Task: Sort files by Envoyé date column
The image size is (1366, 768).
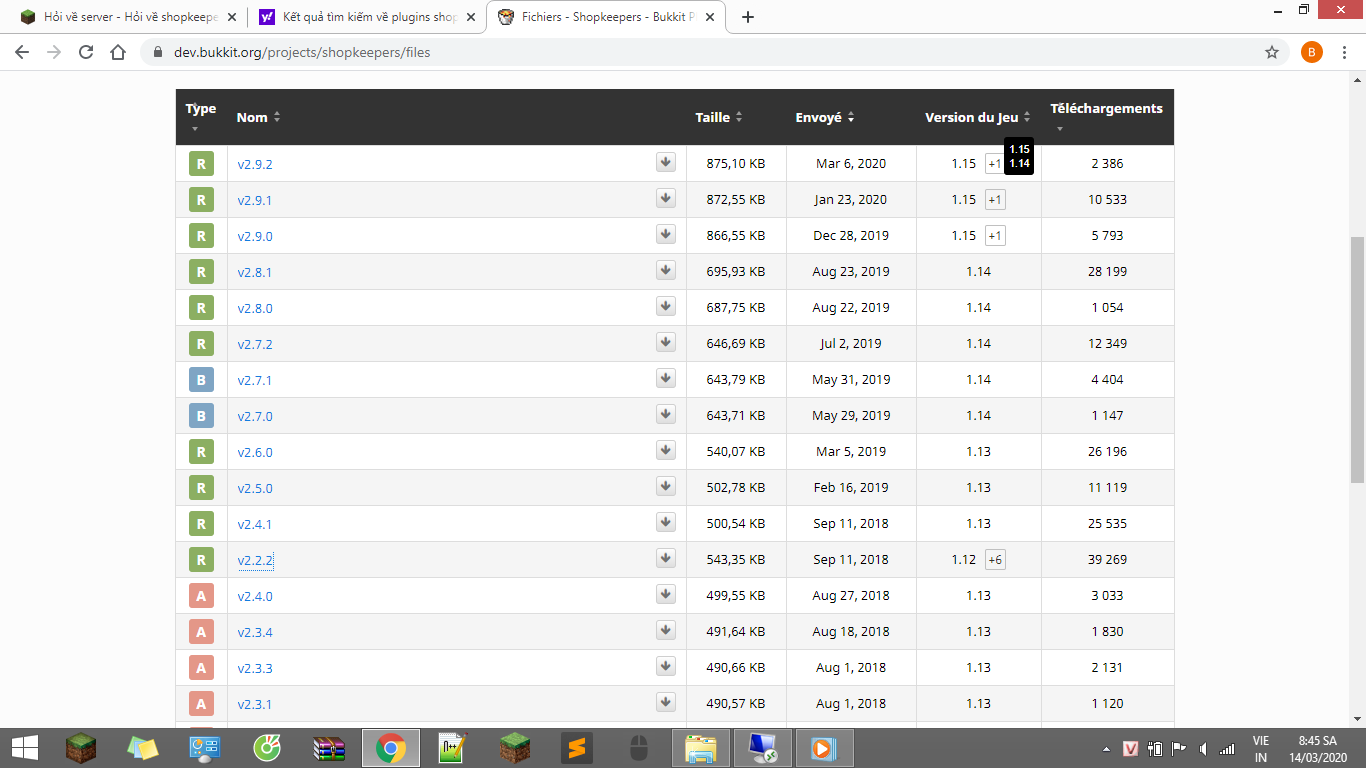Action: pyautogui.click(x=825, y=117)
